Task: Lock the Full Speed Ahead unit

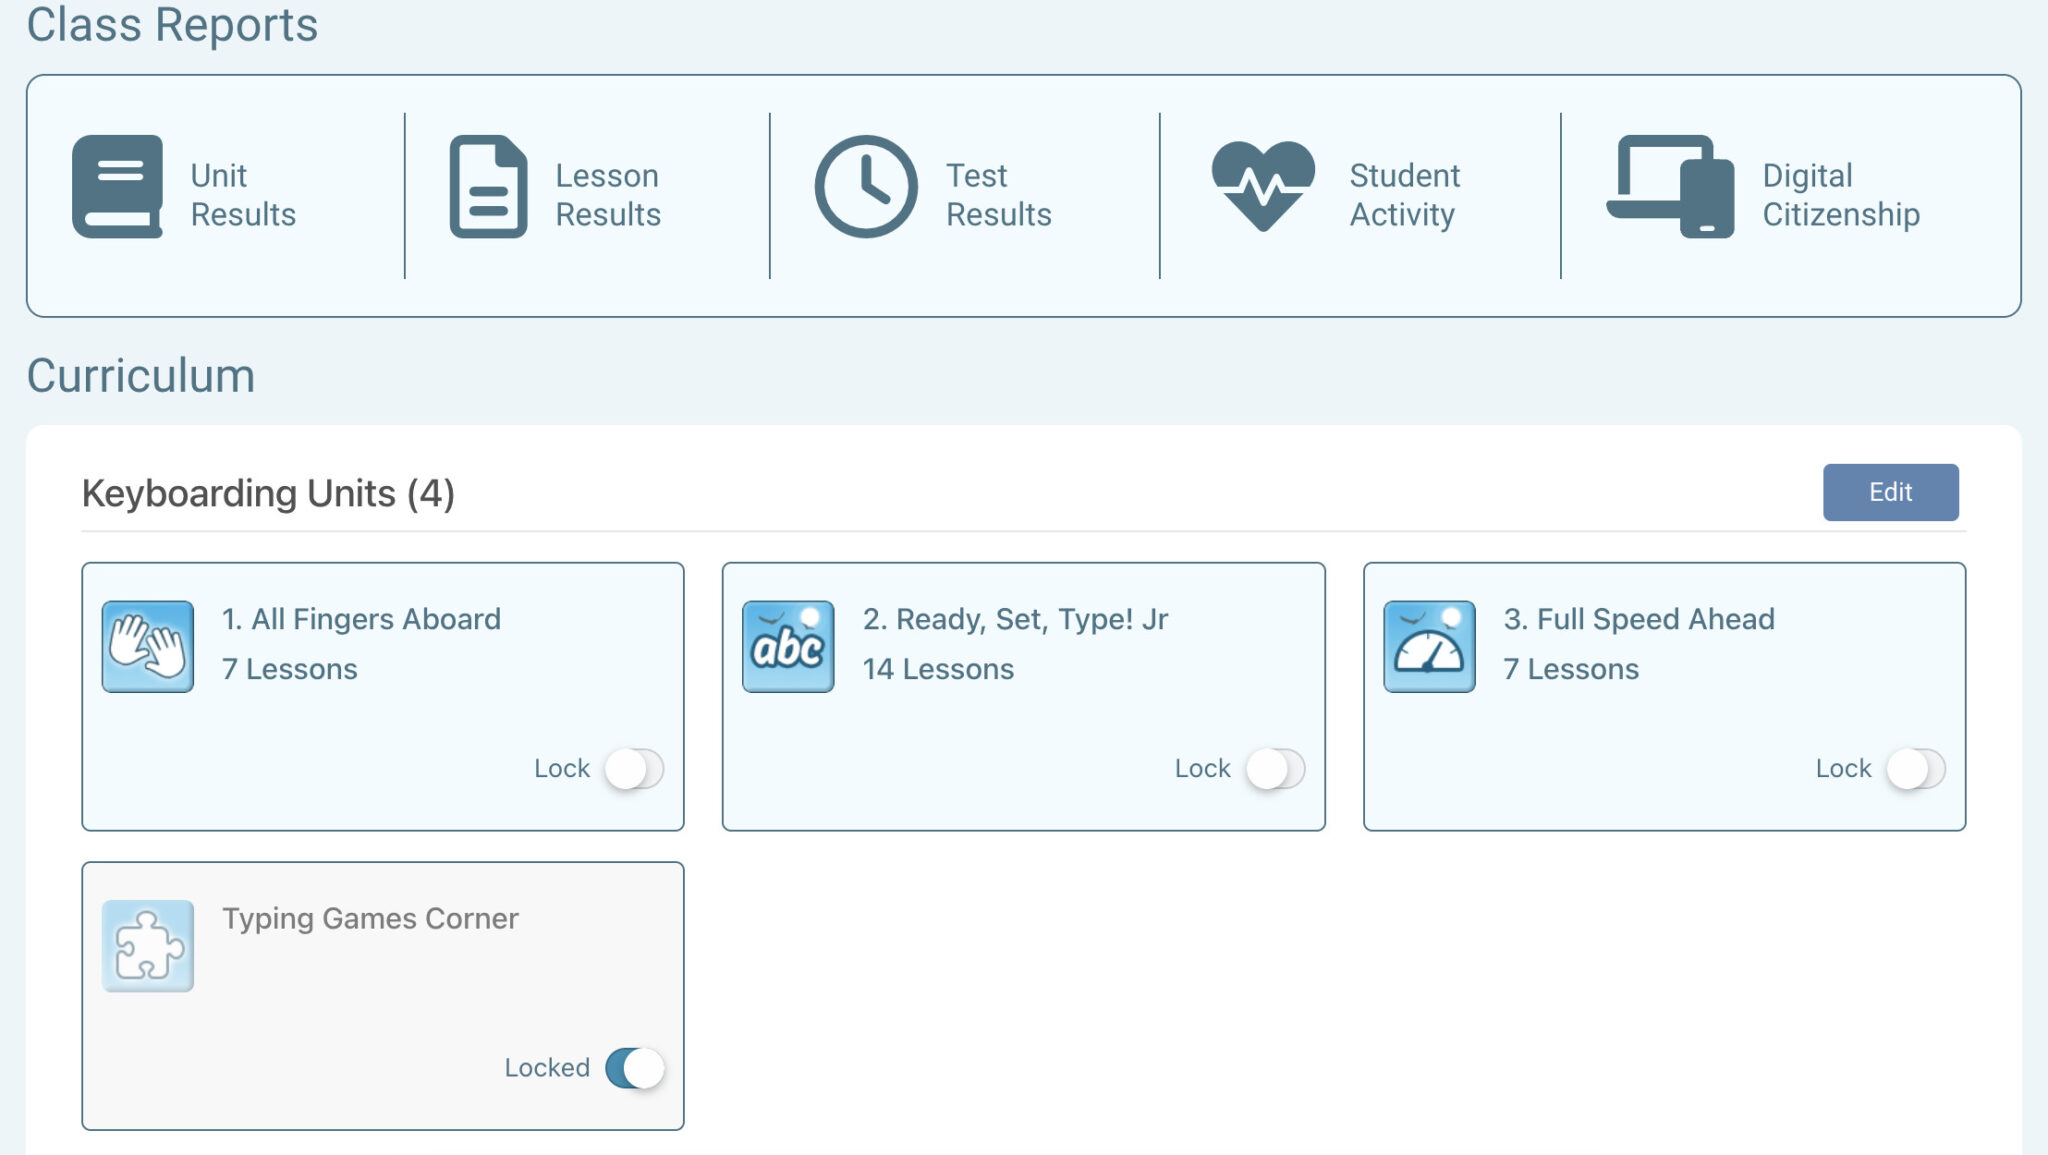Action: 1916,769
